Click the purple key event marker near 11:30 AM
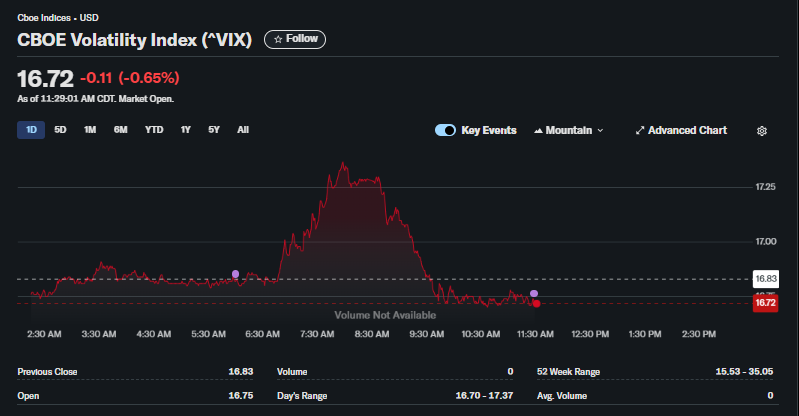The image size is (799, 416). (x=534, y=294)
